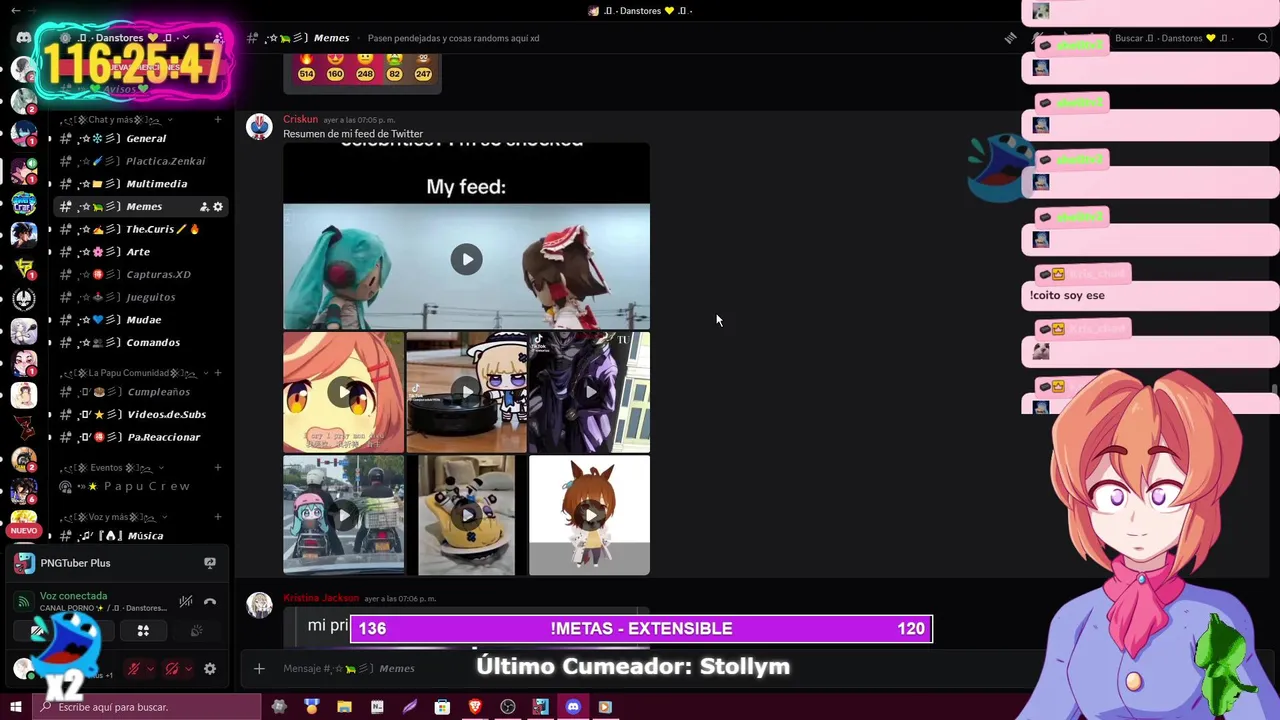Play orange-haired anime girl video thumbnail
Image resolution: width=1280 pixels, height=720 pixels.
point(343,392)
